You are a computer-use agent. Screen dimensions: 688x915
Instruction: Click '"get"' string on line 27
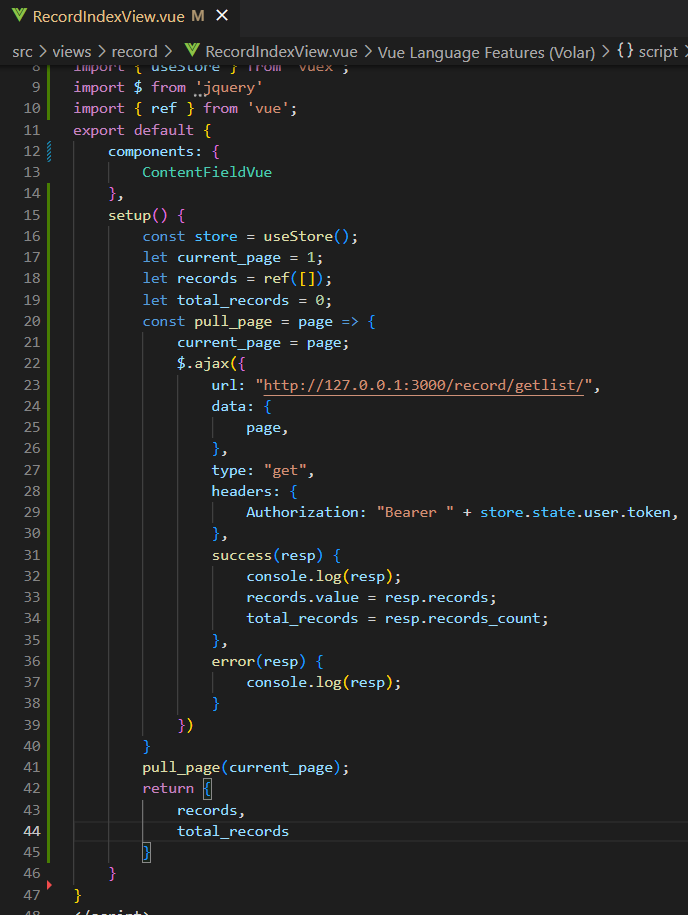(x=285, y=471)
